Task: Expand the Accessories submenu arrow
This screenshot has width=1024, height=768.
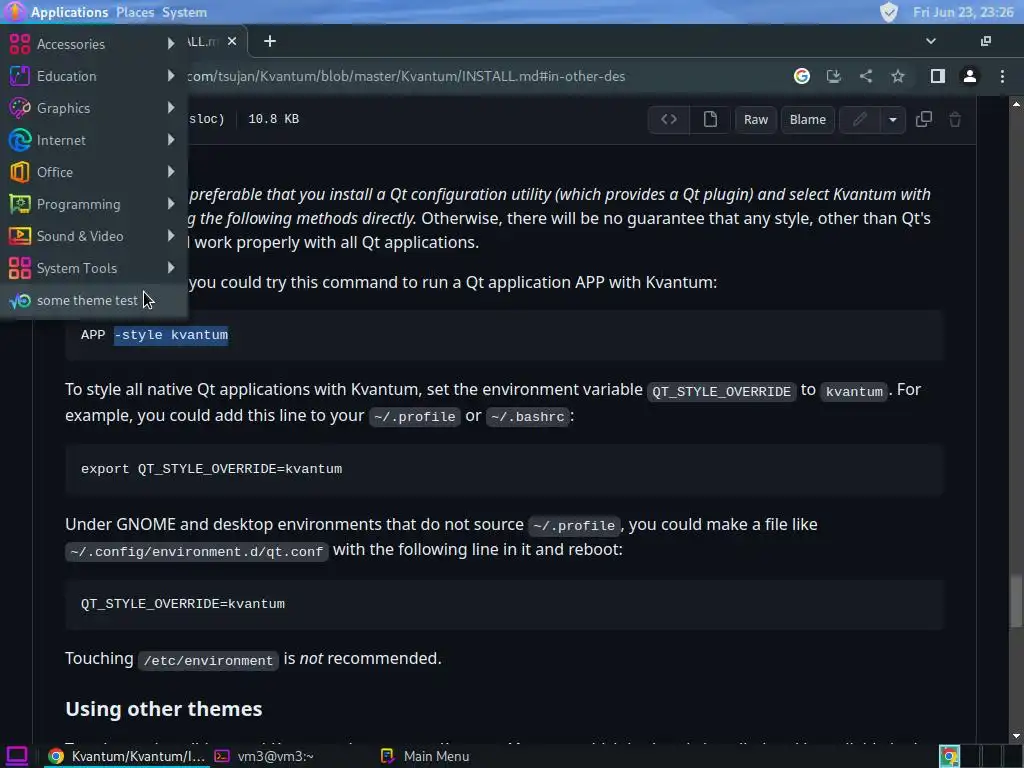Action: coord(171,44)
